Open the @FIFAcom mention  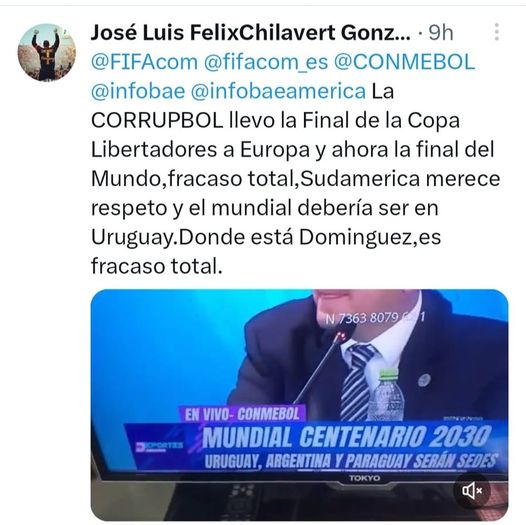pos(145,62)
